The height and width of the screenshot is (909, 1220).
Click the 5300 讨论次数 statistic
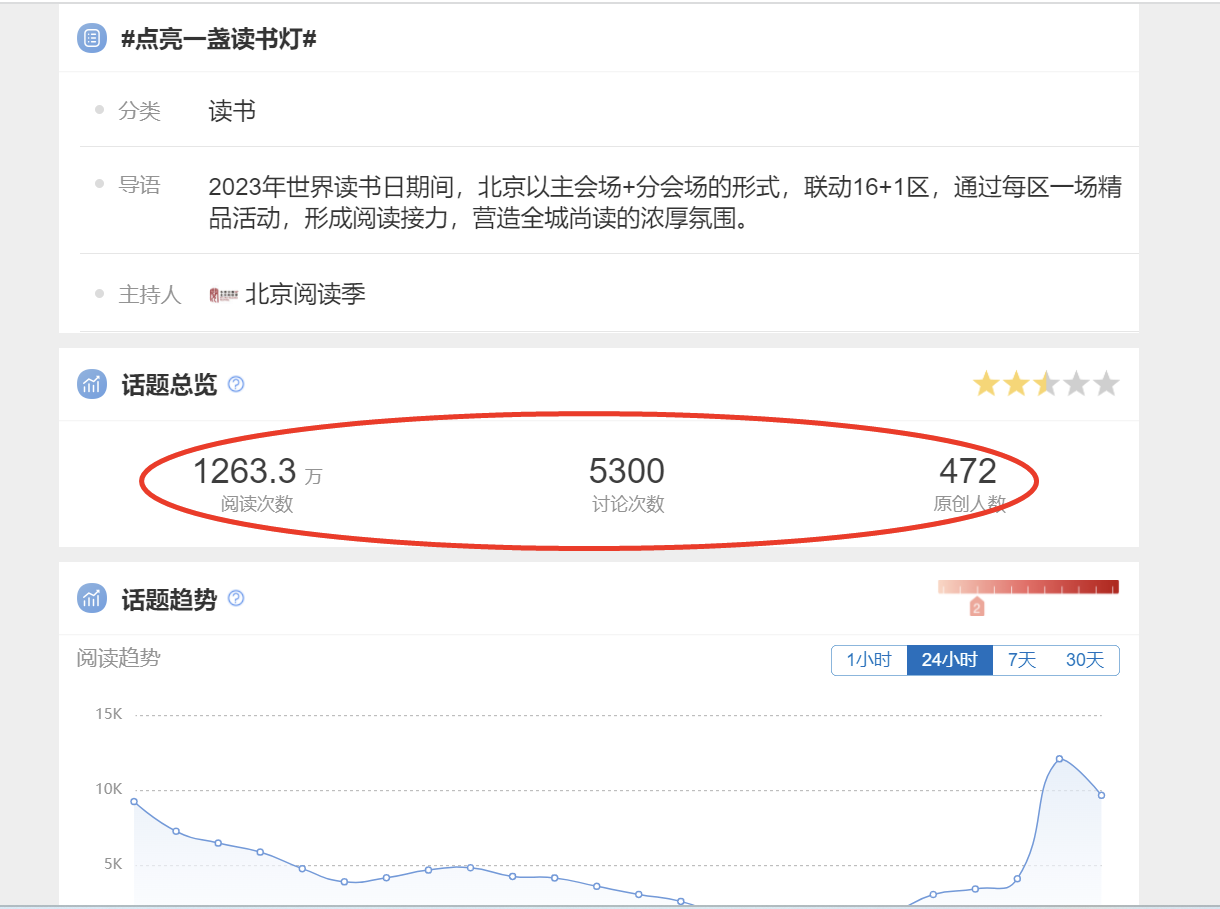(x=627, y=472)
